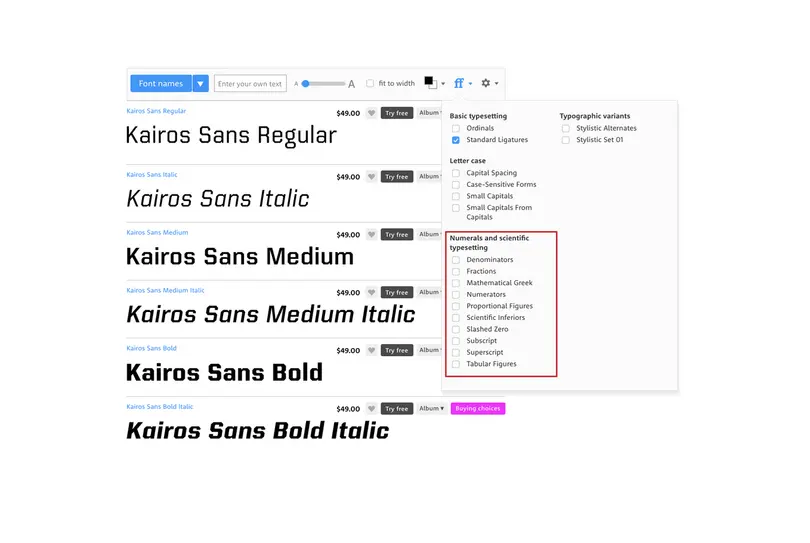810x543 pixels.
Task: Open the text color swatch picker
Action: point(431,84)
